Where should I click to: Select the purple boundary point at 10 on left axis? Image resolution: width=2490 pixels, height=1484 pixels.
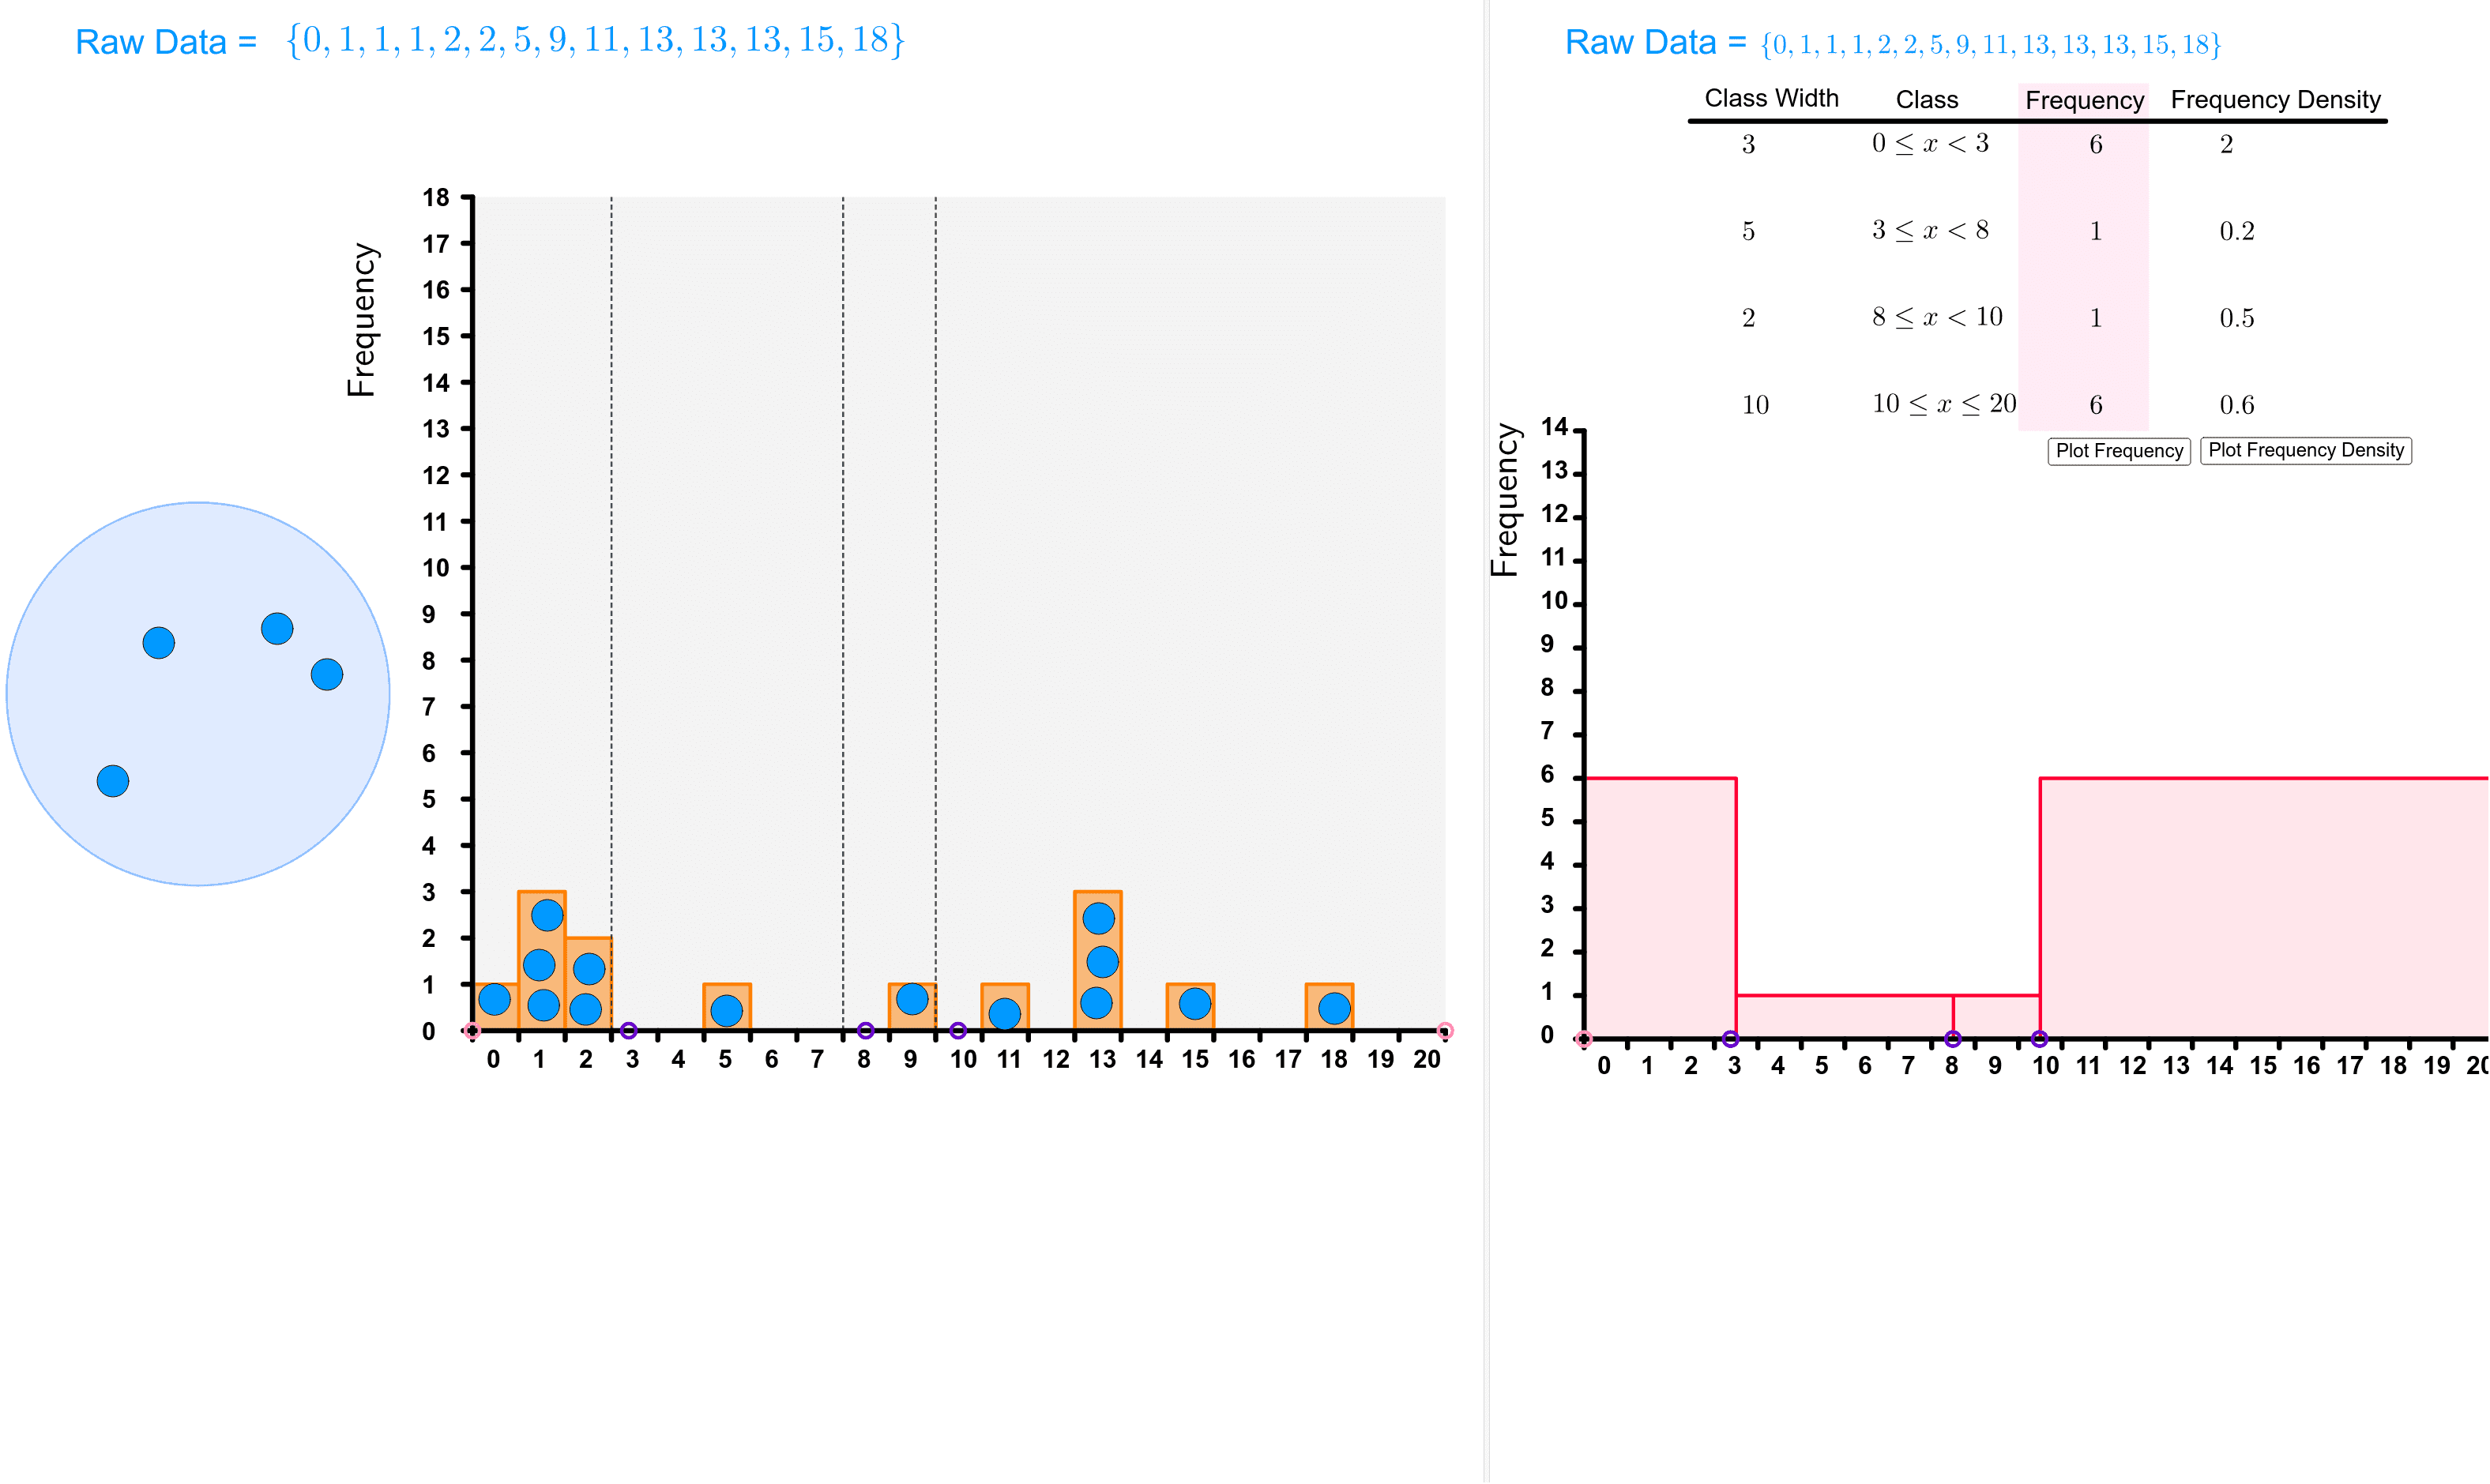point(960,1029)
